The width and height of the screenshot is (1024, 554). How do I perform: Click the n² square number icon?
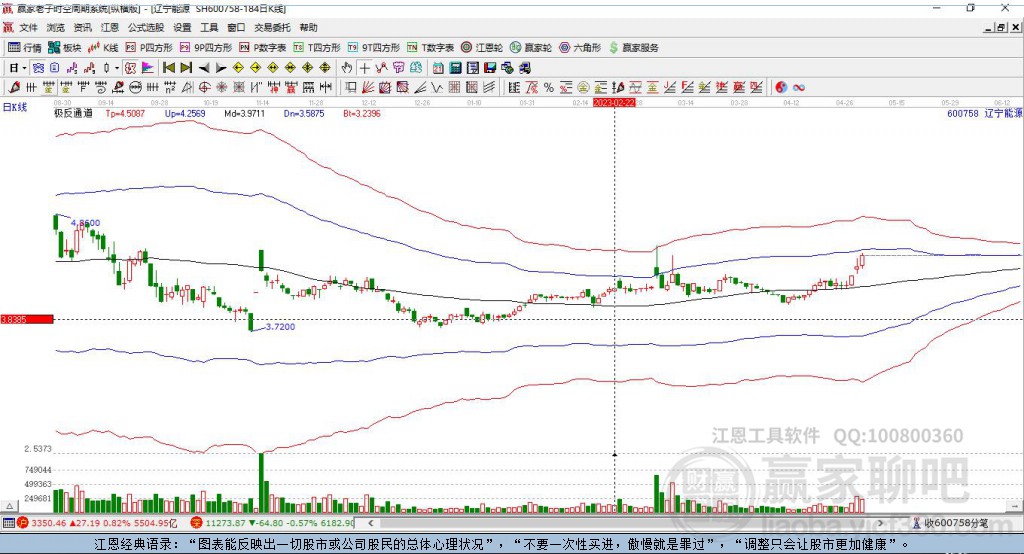170,88
